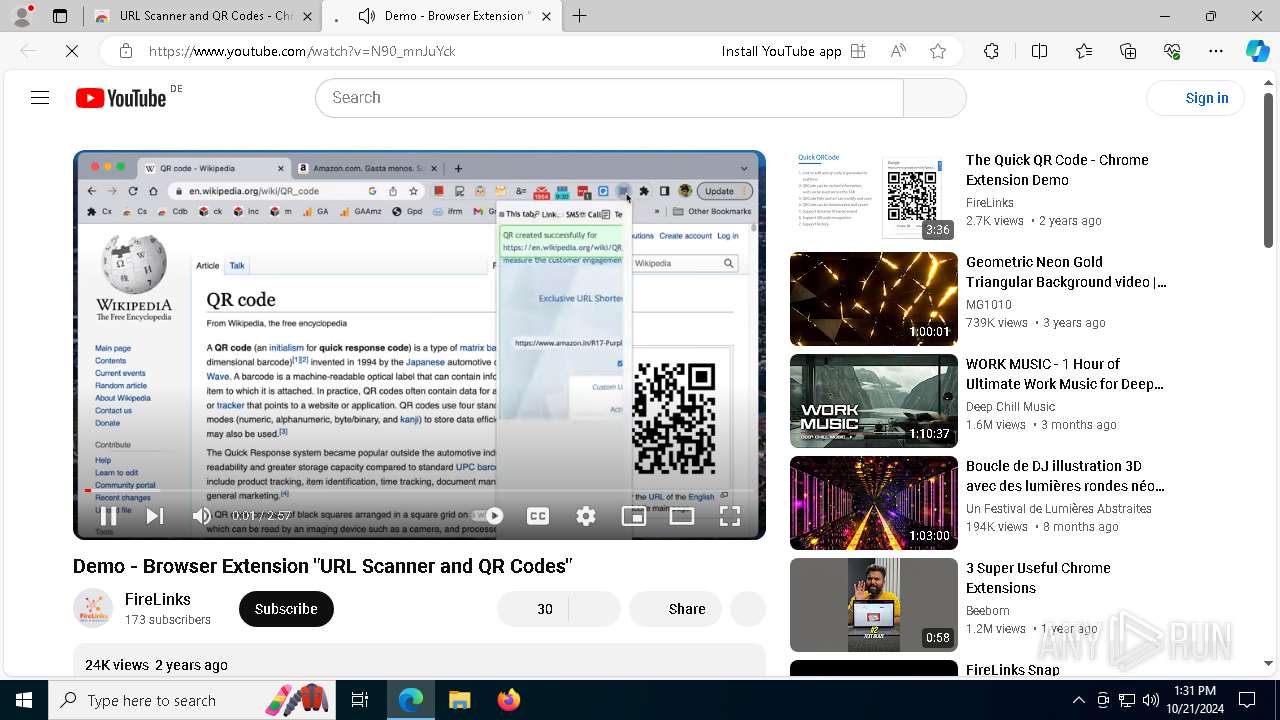Open more actions menu beside Share
The width and height of the screenshot is (1280, 720).
748,609
